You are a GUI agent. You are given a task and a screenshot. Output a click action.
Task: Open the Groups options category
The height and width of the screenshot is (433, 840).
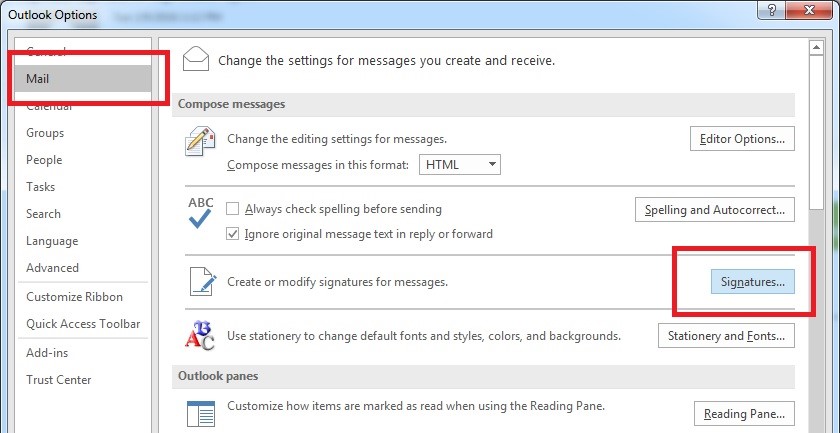pyautogui.click(x=45, y=133)
